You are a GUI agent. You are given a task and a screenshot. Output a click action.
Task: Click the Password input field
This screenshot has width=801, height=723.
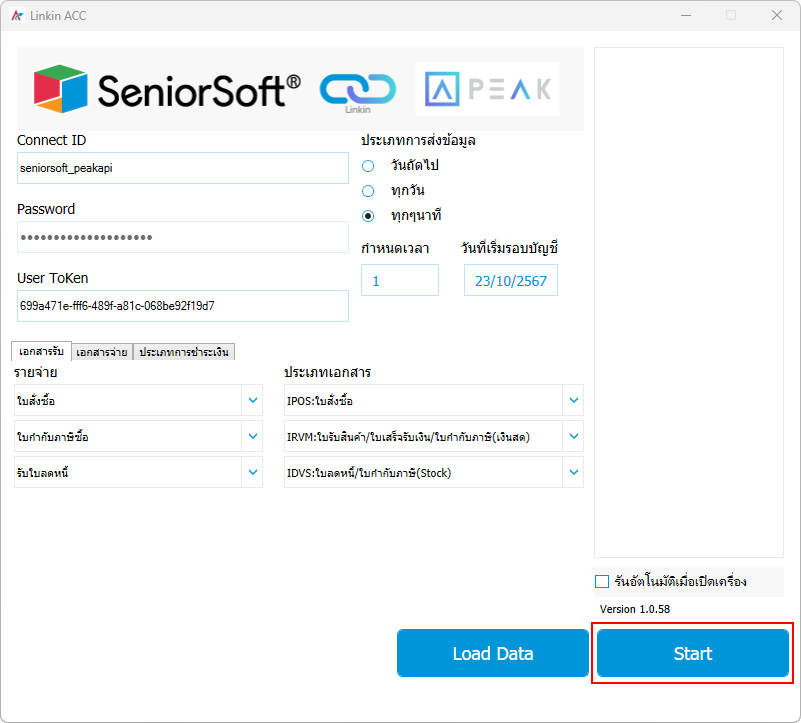(183, 237)
